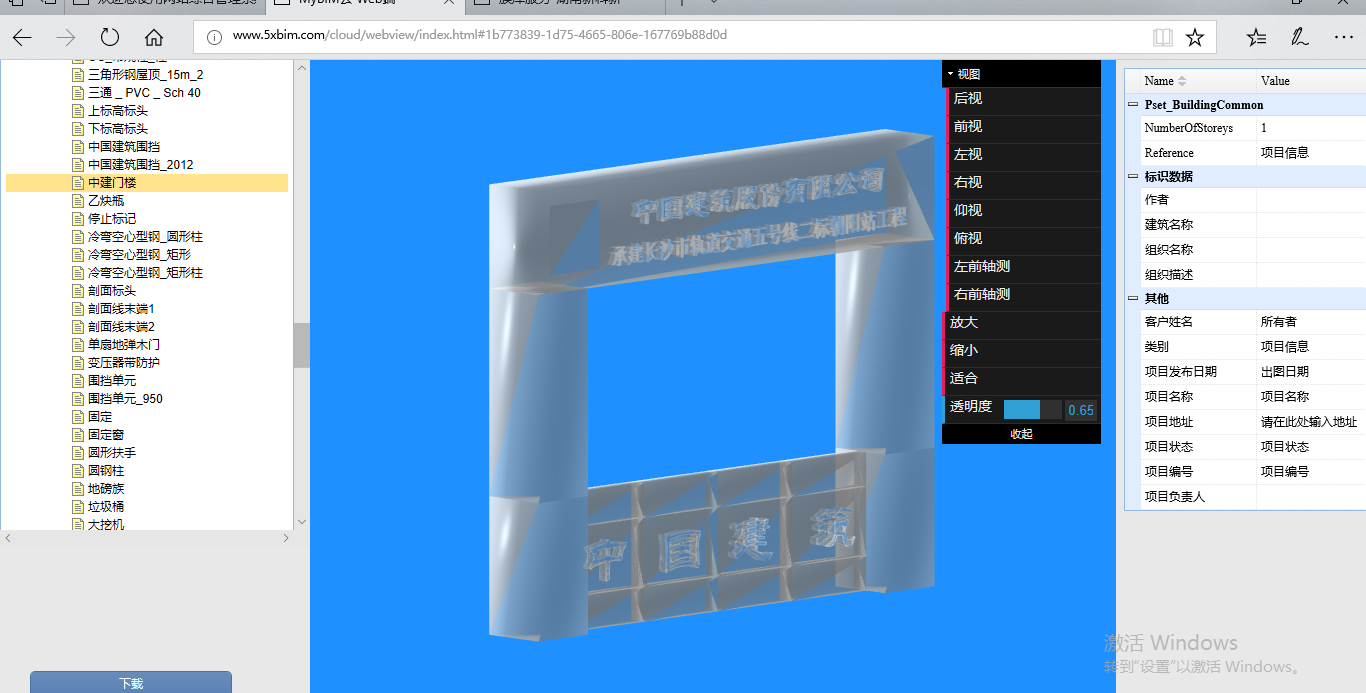Switch to 右视 right view
The width and height of the screenshot is (1366, 693).
point(1022,183)
